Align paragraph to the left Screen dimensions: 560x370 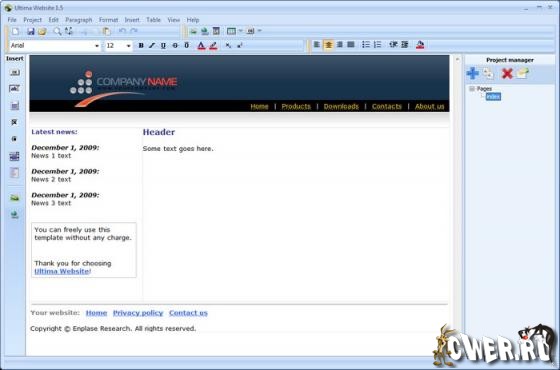(x=317, y=45)
